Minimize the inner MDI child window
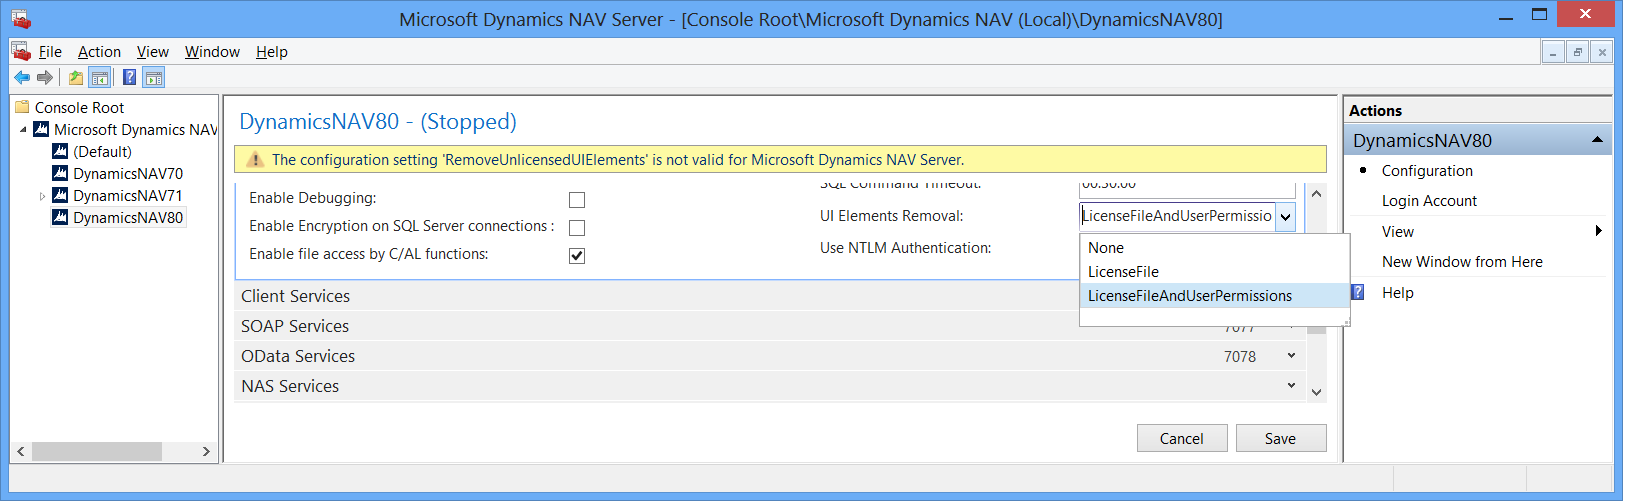 [1553, 52]
